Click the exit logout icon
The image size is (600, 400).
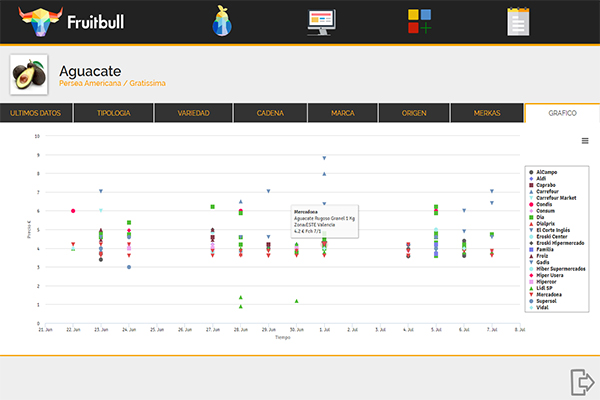[x=582, y=382]
